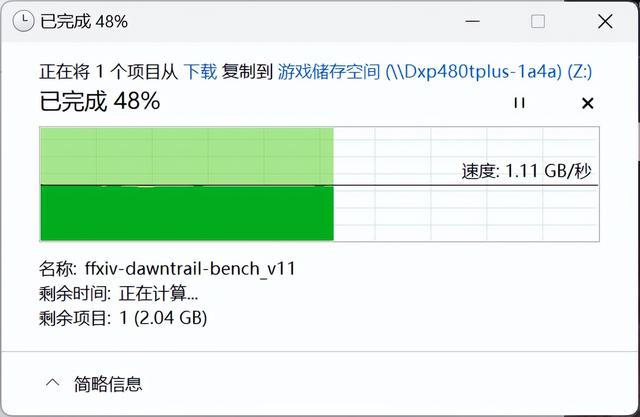Click the 剩余项目 1 (2.04 GB) line
Viewport: 640px width, 417px height.
pyautogui.click(x=123, y=318)
